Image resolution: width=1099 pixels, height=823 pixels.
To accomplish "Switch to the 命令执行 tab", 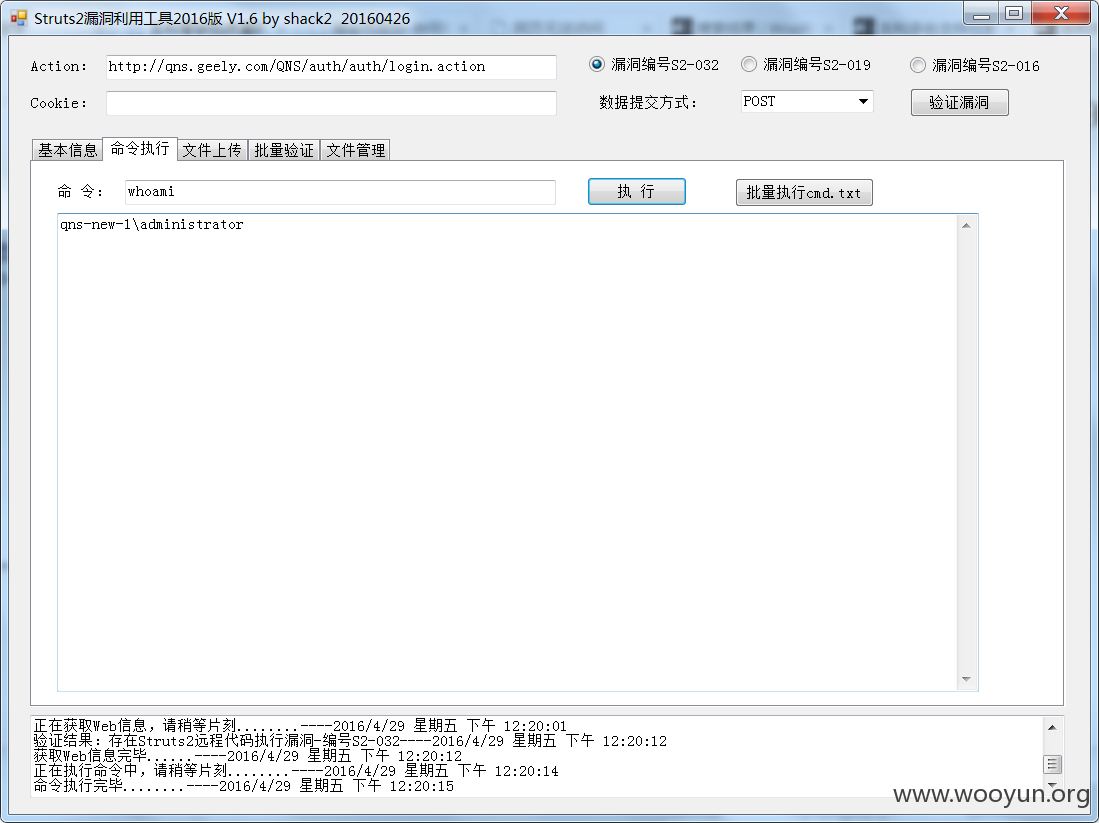I will 139,149.
